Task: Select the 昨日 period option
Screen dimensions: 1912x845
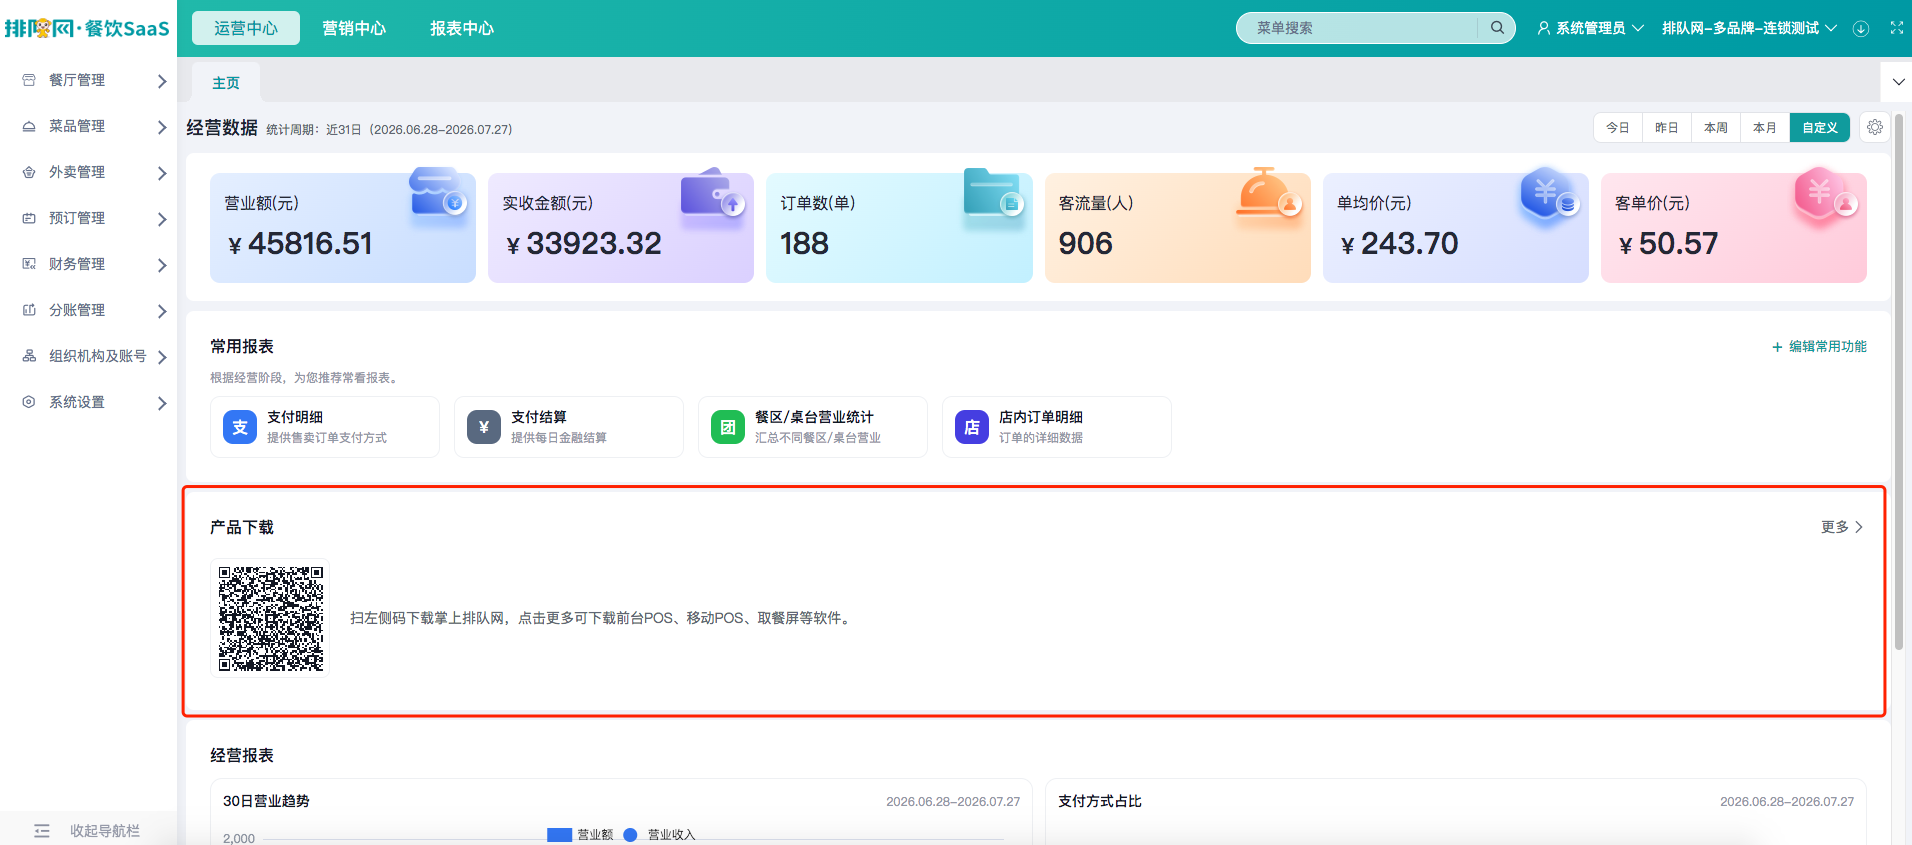Action: (x=1667, y=127)
